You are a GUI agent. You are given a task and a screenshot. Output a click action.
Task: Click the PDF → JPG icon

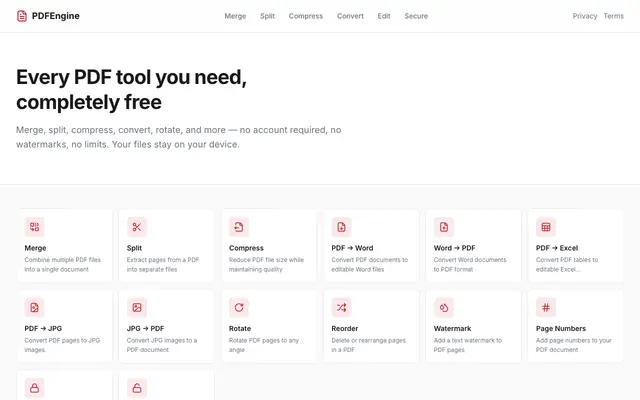click(x=34, y=307)
